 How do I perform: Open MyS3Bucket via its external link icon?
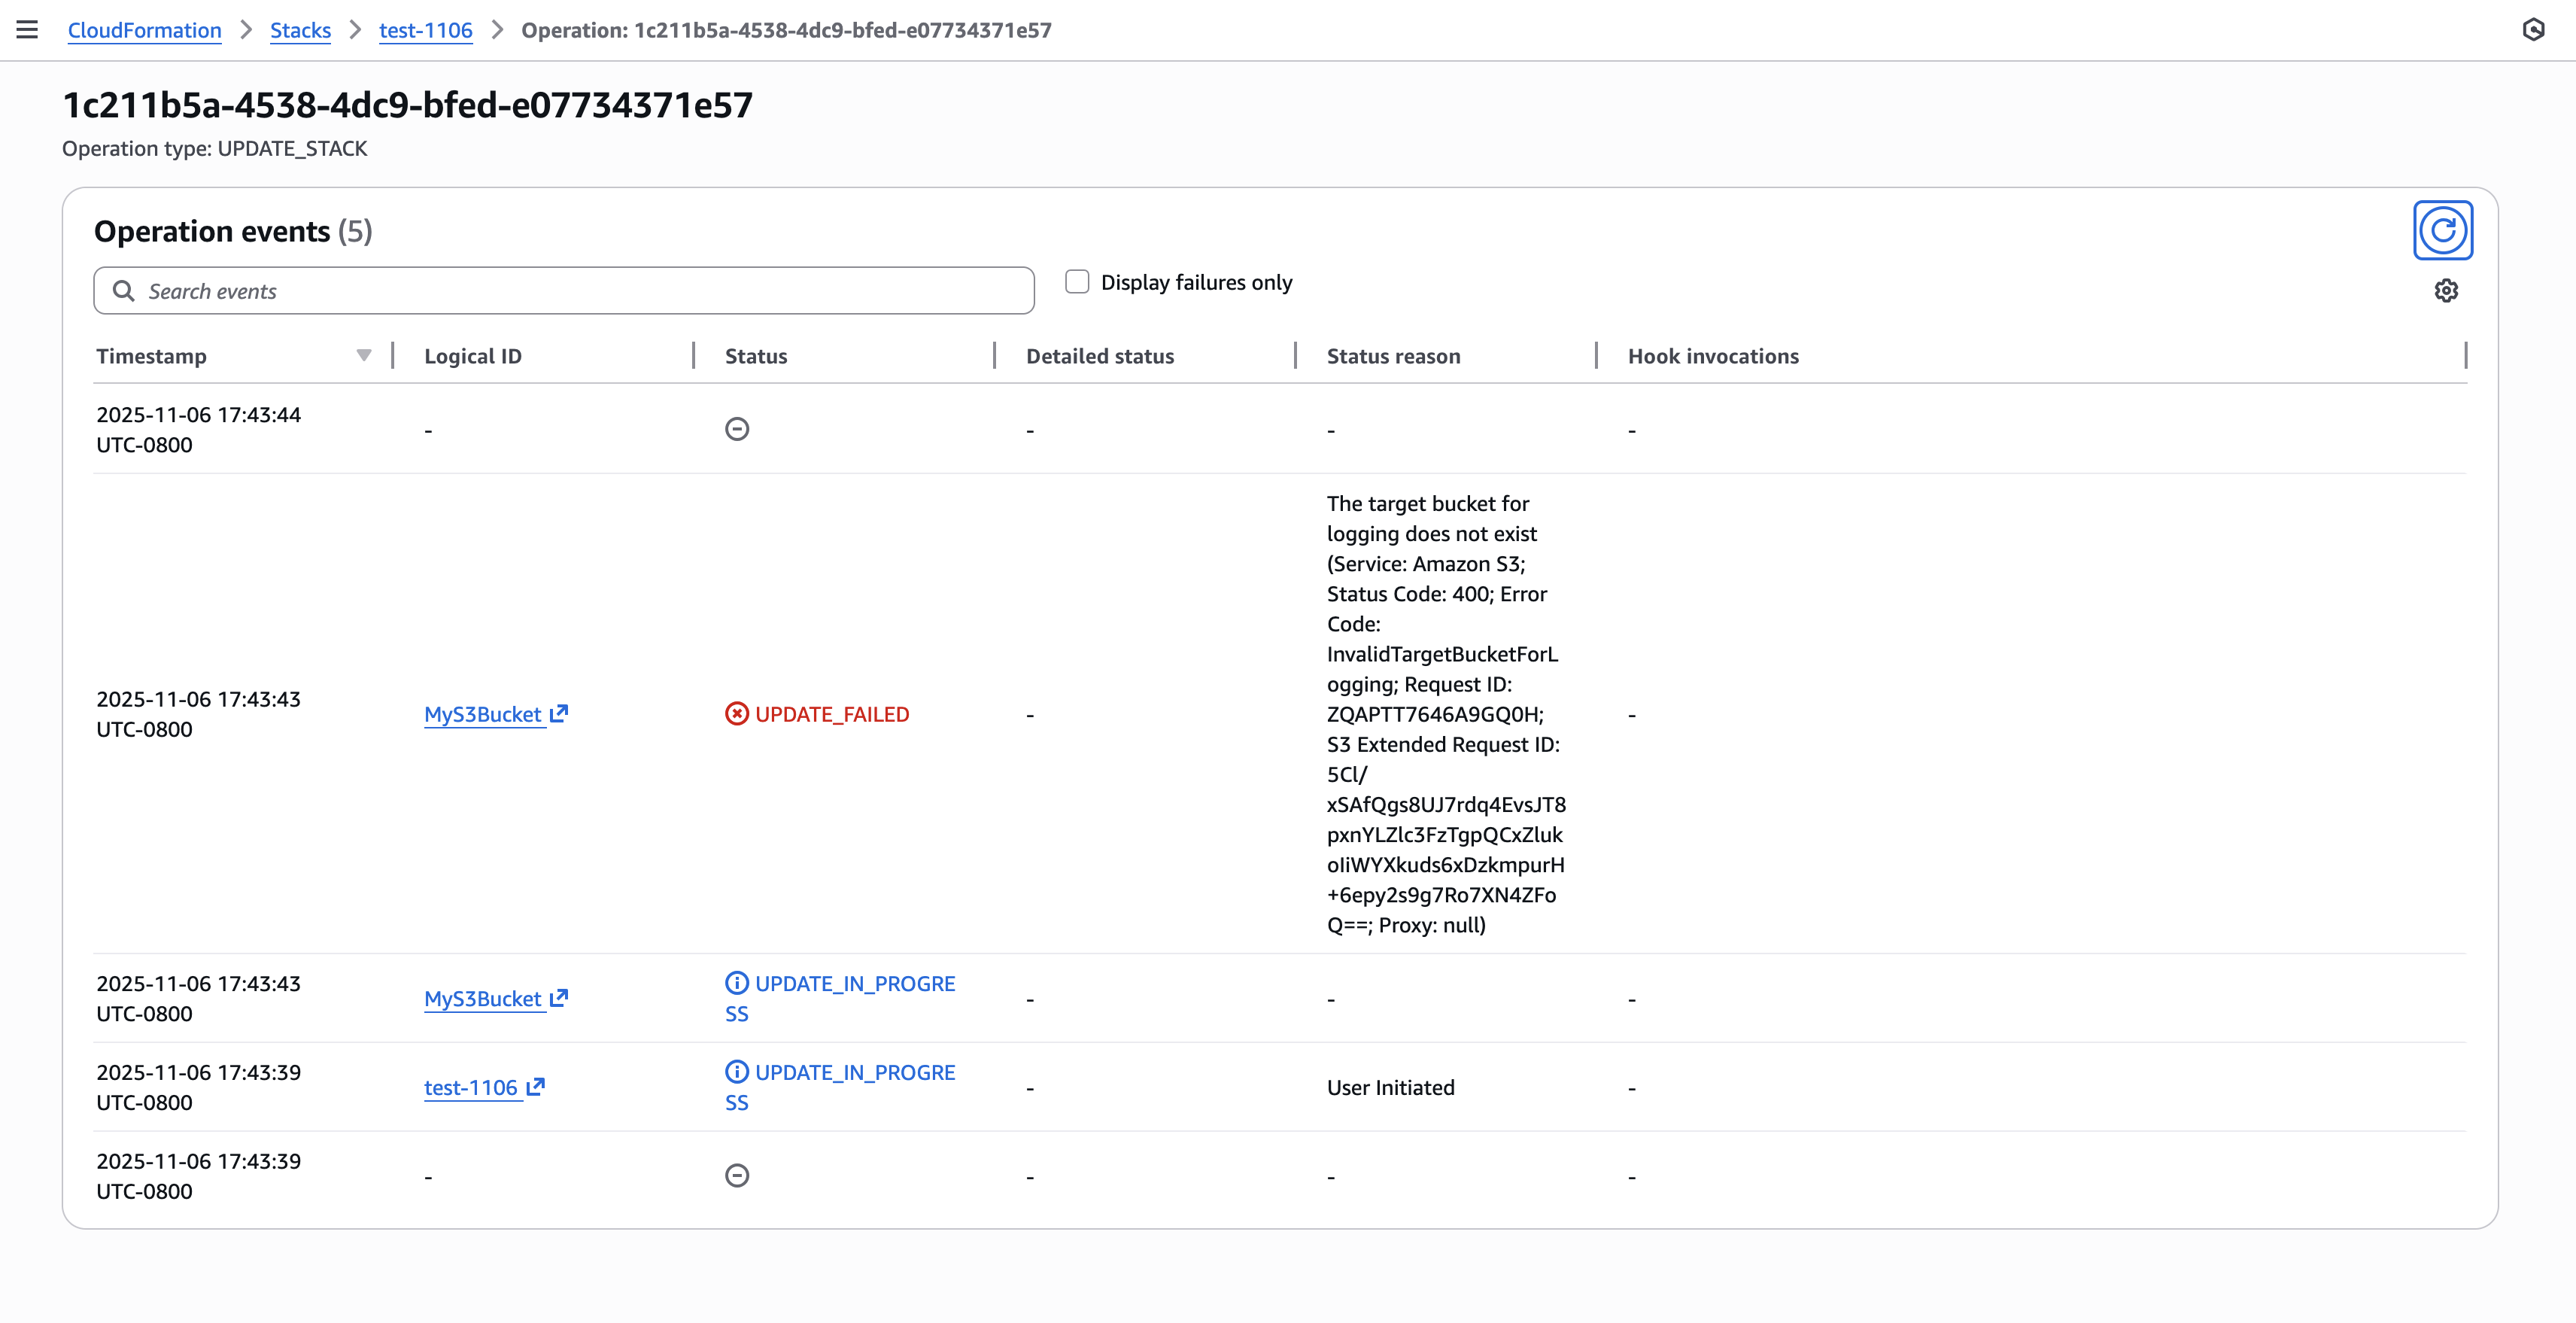coord(559,712)
